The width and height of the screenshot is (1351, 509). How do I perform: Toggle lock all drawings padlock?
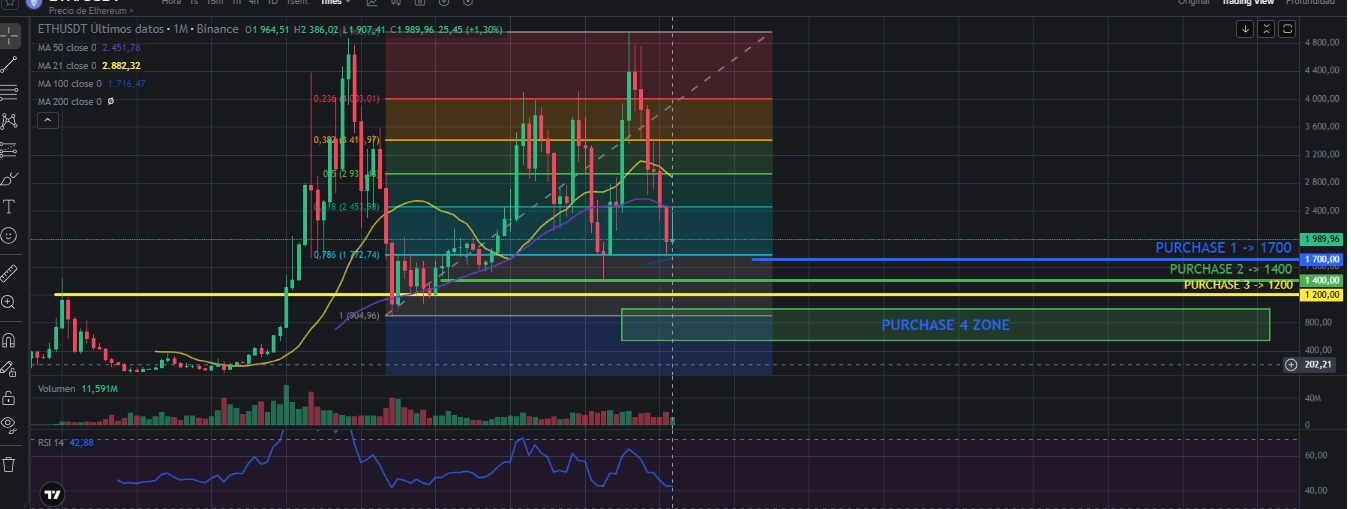10,397
